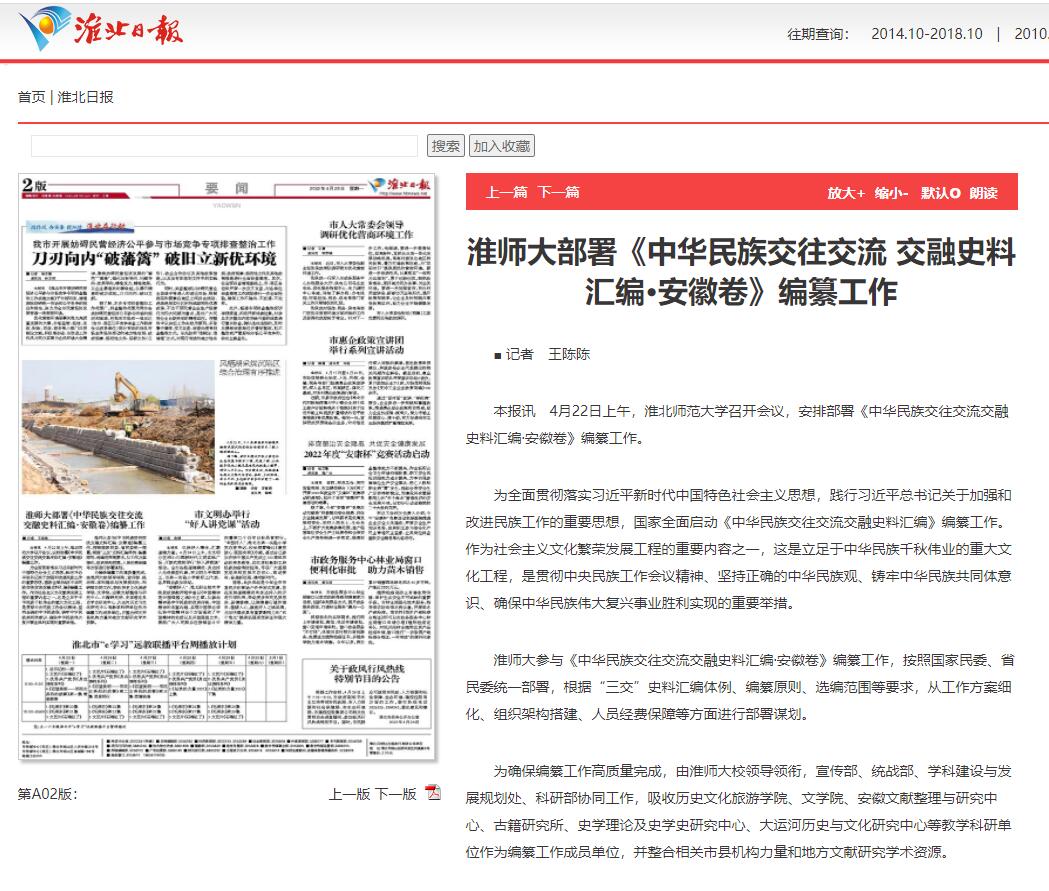Image resolution: width=1049 pixels, height=891 pixels.
Task: Click the 2版 page number on thumbnail
Action: 34,185
